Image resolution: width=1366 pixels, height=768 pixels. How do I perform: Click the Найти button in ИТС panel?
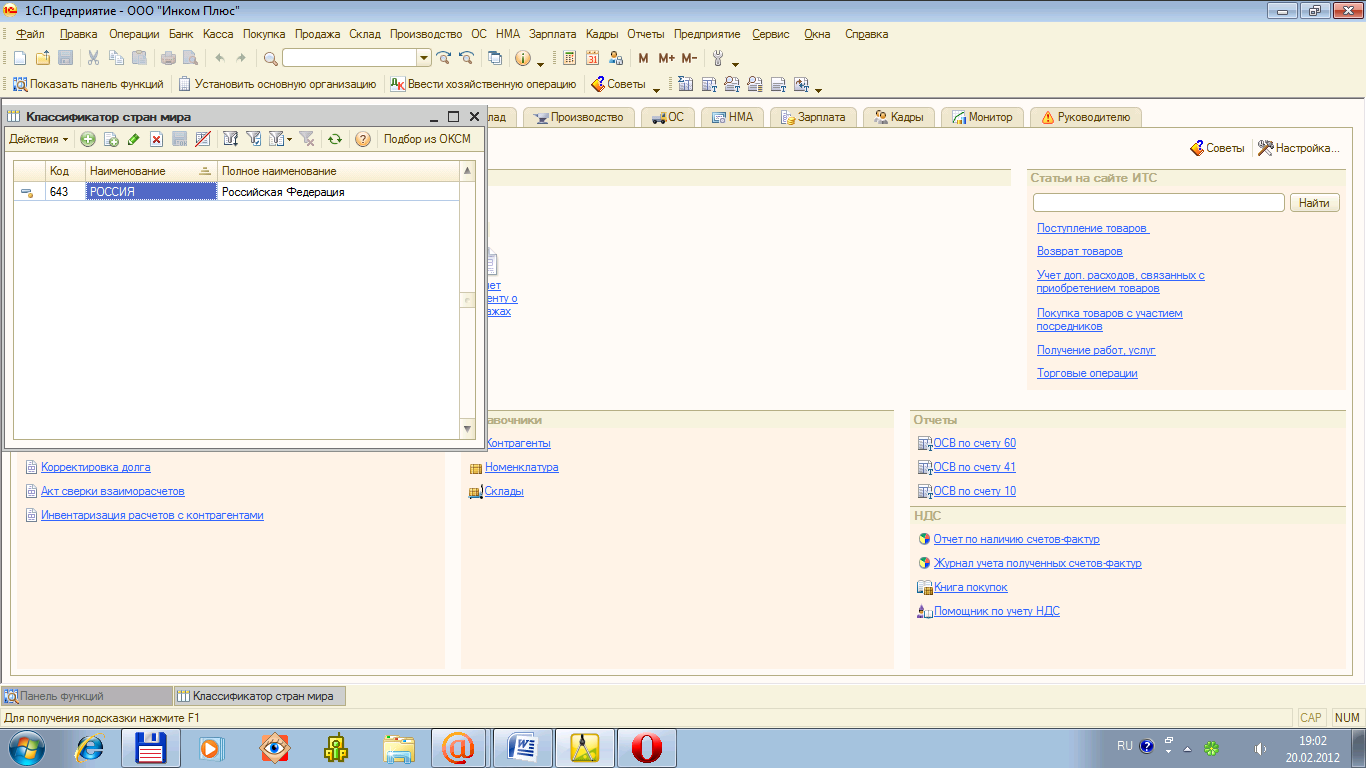coord(1315,203)
